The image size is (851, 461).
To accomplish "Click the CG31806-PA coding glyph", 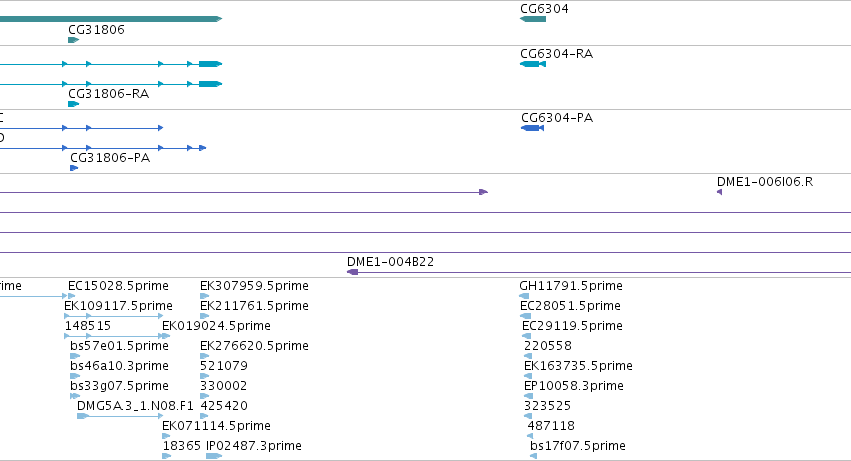I will [74, 168].
